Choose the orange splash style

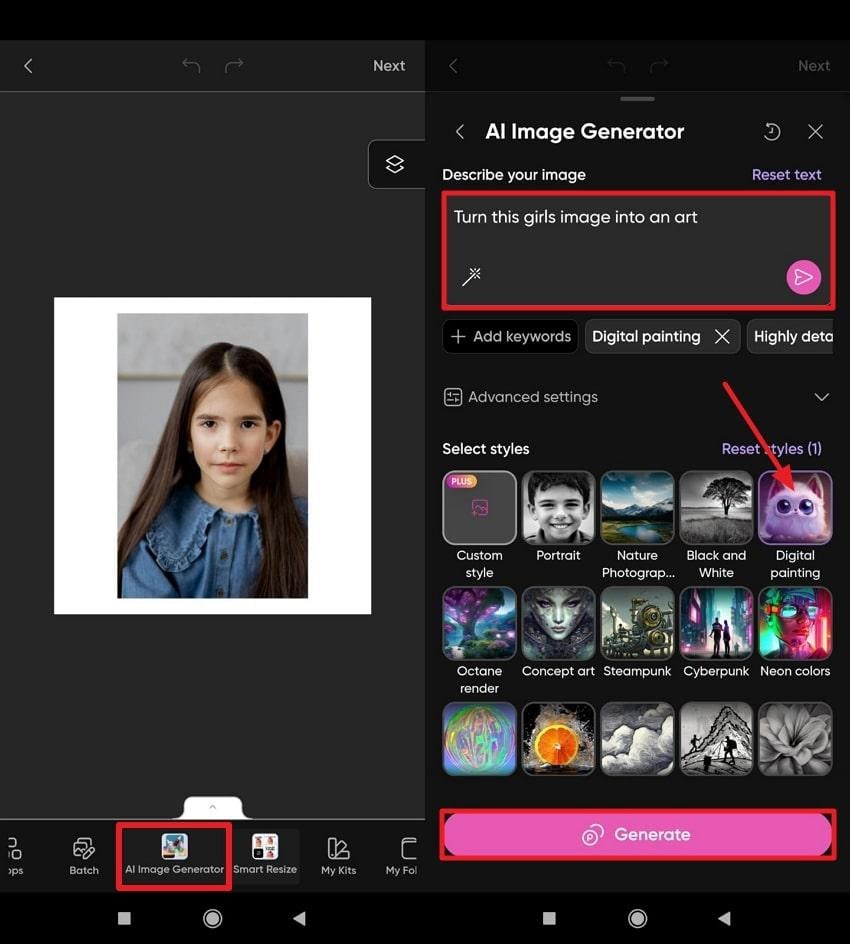point(558,739)
